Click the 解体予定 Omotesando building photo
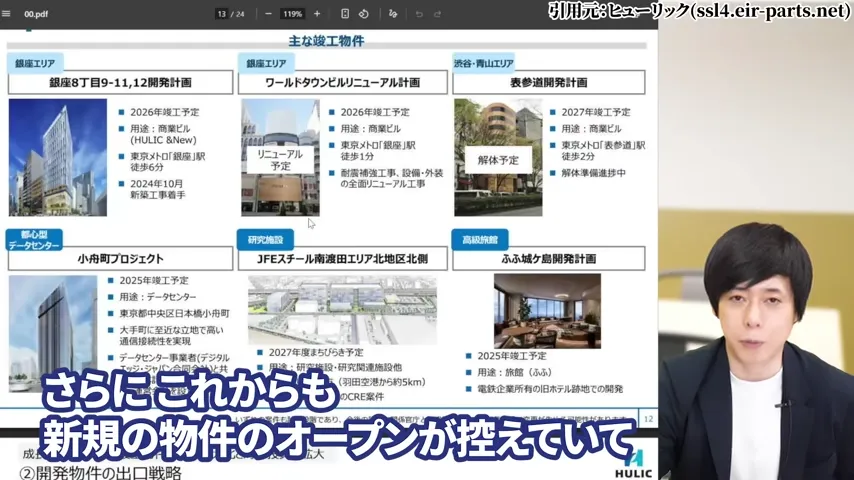Screen dimensions: 854x480 pos(498,157)
